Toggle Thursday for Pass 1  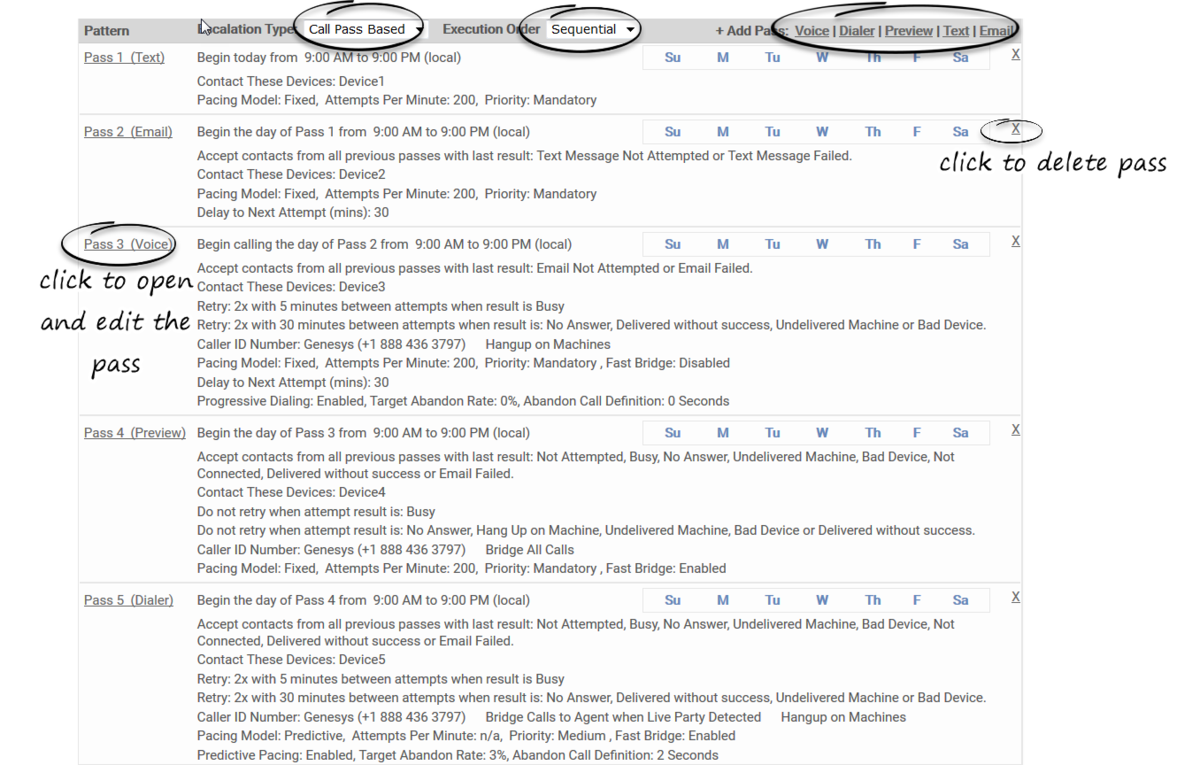(873, 58)
